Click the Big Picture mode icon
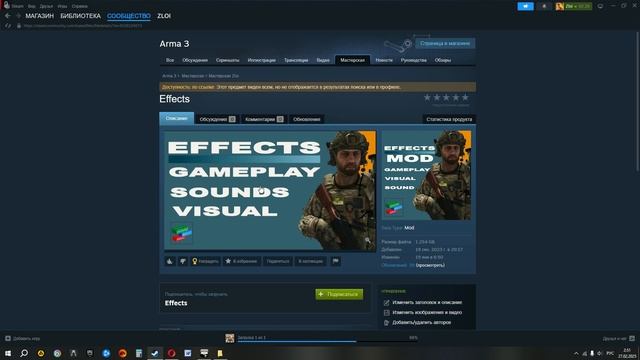Screen dimensions: 640x360 [x=600, y=6]
